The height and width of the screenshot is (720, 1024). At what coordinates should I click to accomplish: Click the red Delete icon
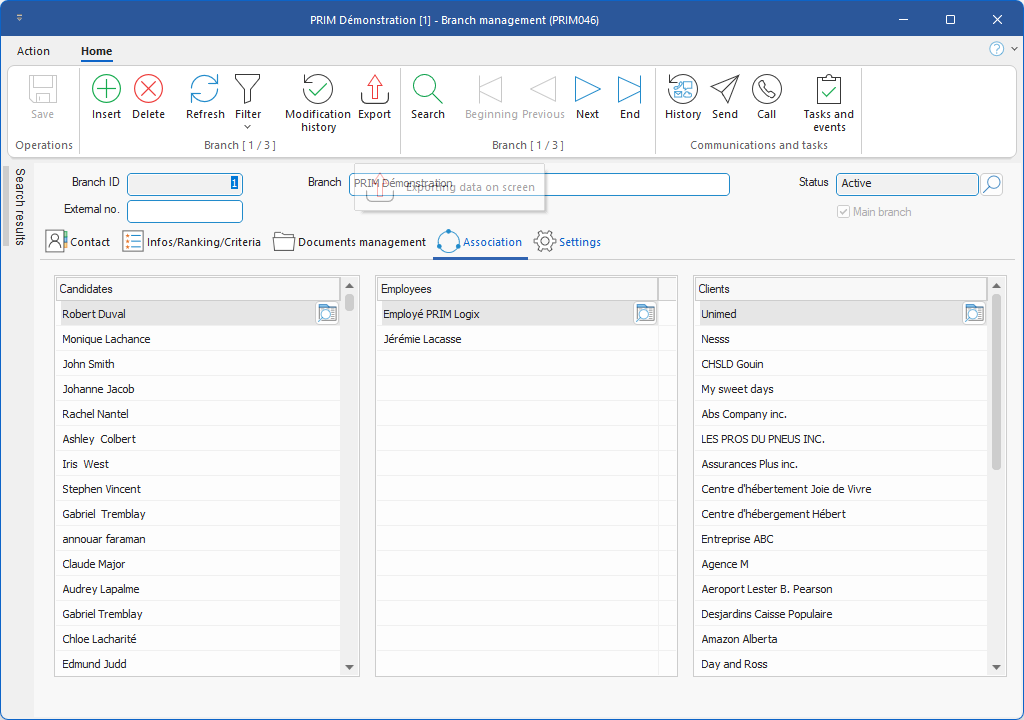(148, 90)
